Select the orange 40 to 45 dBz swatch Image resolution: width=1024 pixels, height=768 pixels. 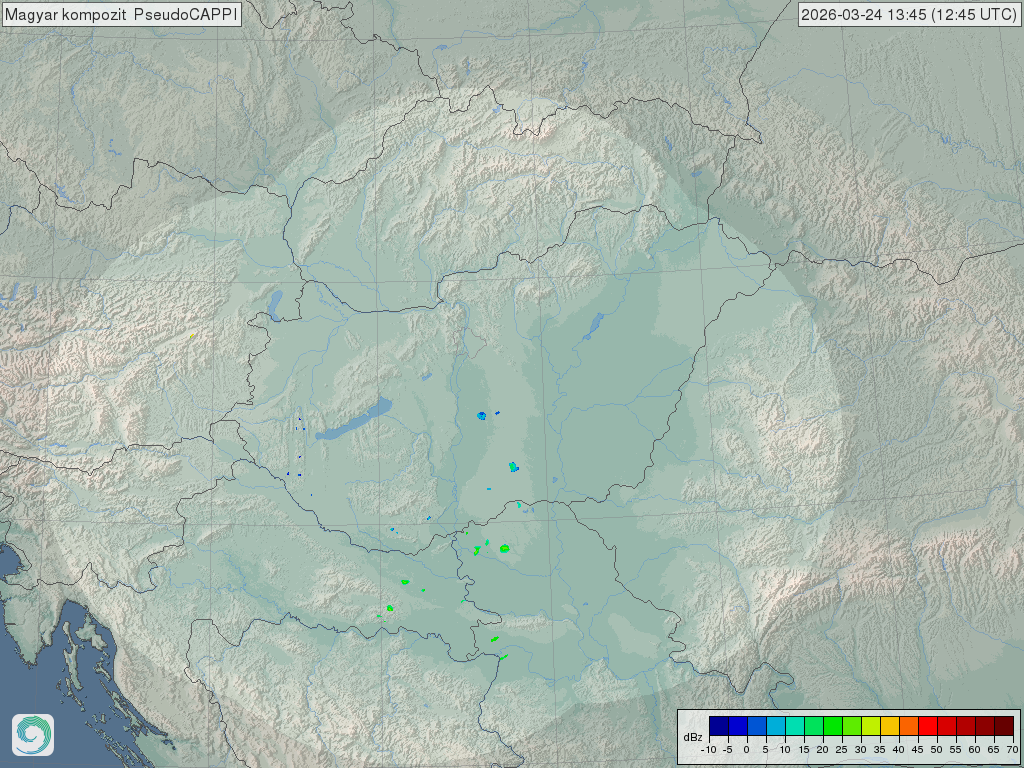tap(908, 726)
